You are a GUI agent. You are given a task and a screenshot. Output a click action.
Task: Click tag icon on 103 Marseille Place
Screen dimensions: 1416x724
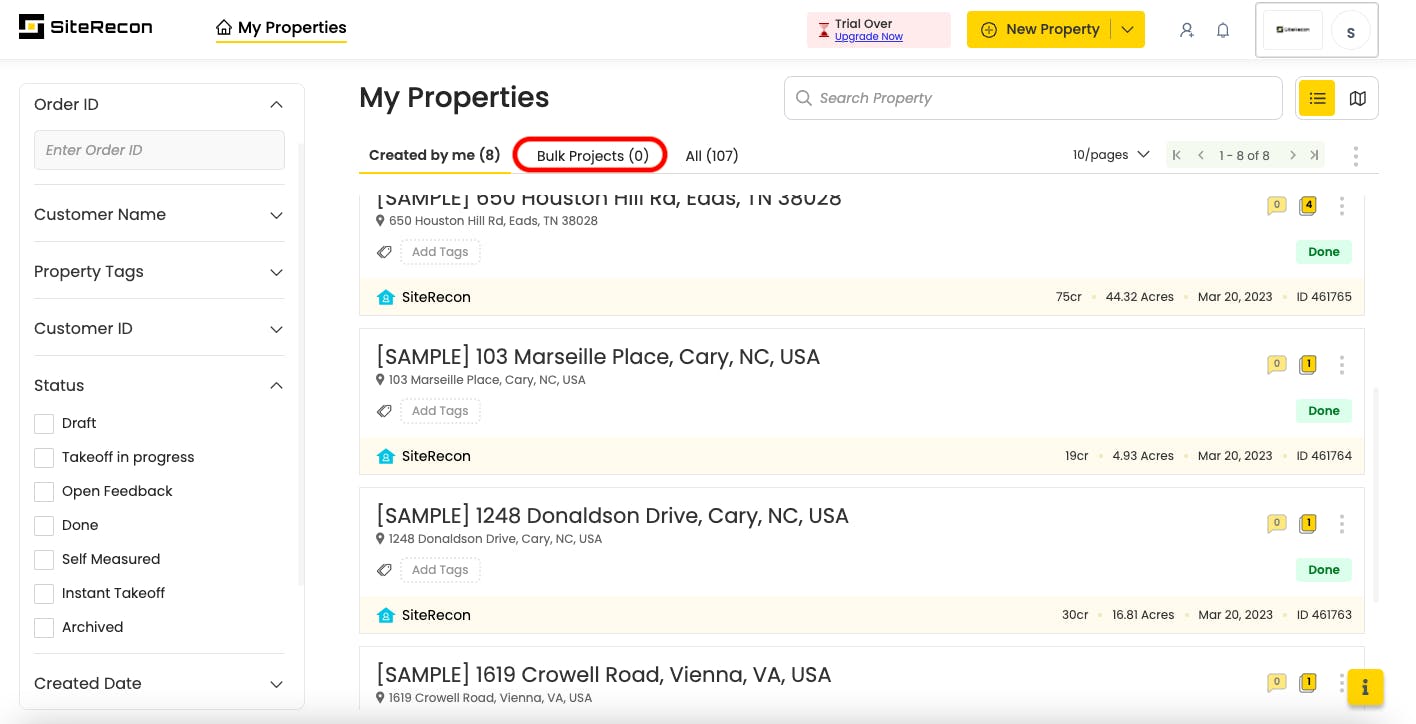384,411
